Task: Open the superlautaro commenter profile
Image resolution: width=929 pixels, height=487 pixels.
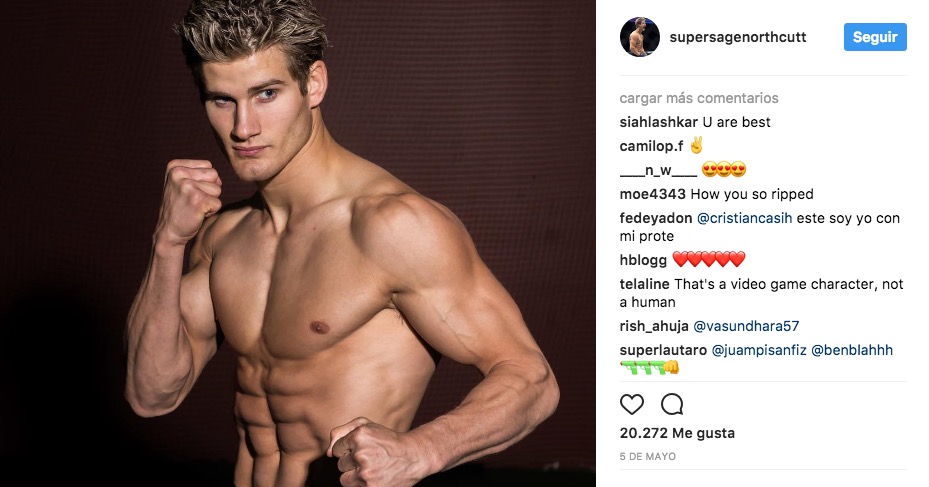Action: 663,350
